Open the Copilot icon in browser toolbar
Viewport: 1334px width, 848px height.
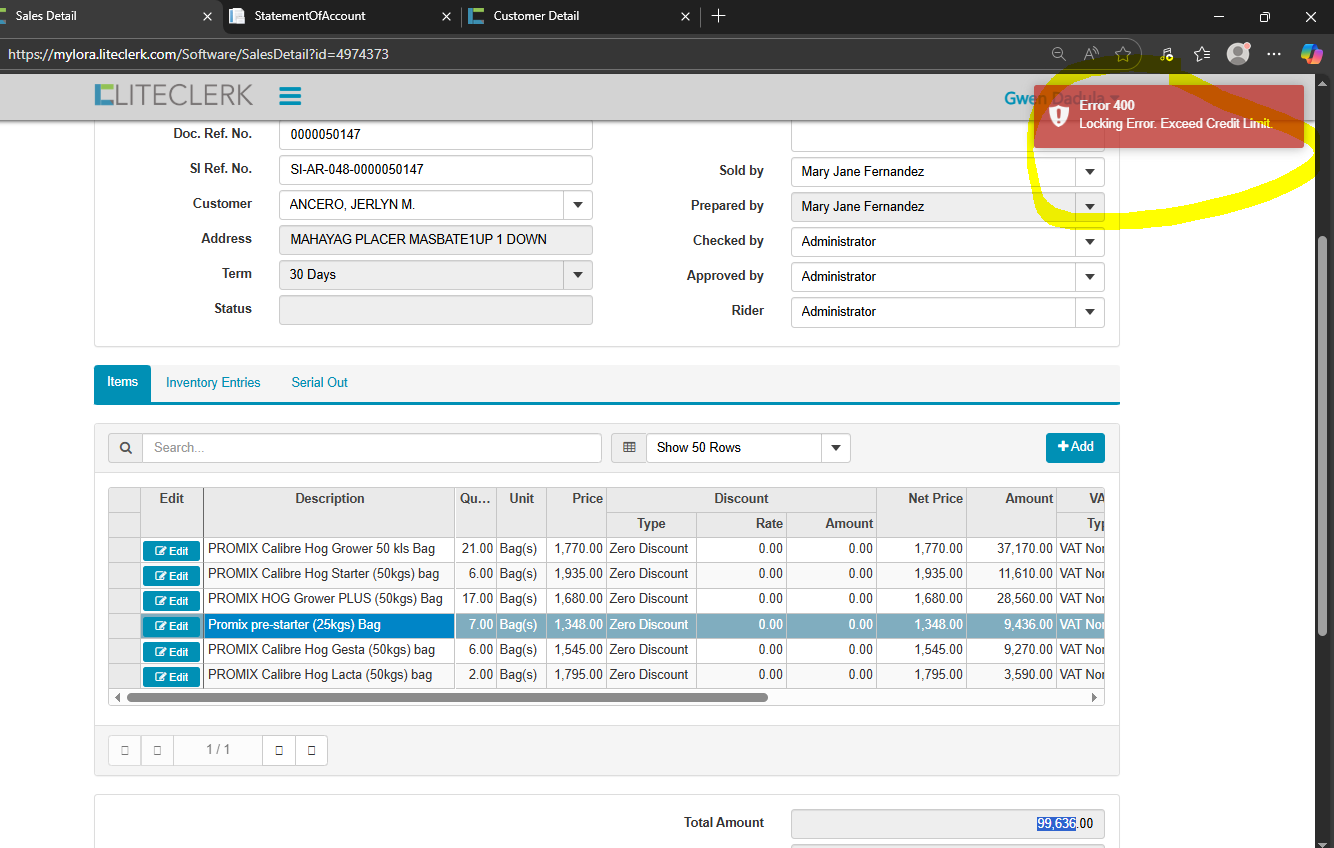[1311, 54]
